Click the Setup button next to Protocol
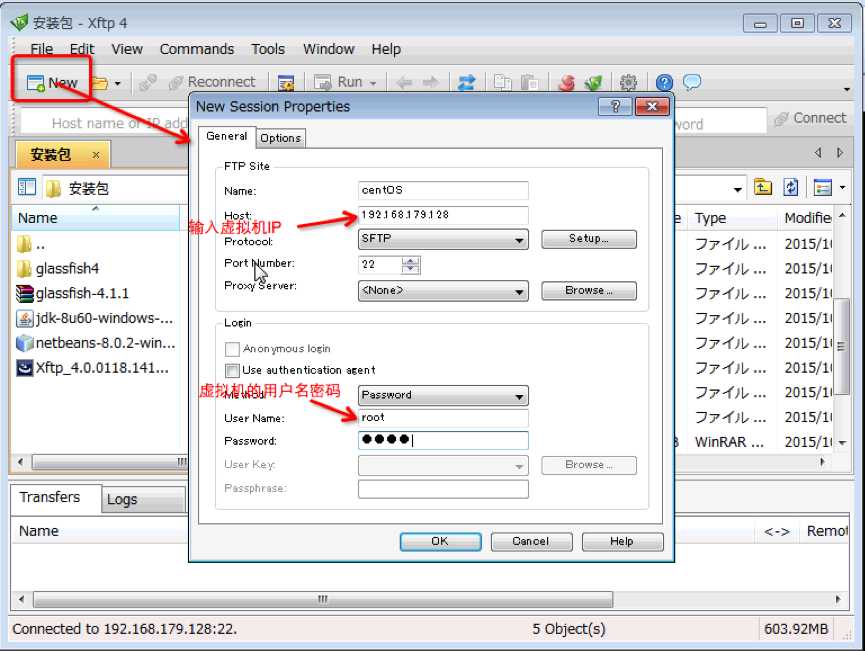 [x=589, y=239]
